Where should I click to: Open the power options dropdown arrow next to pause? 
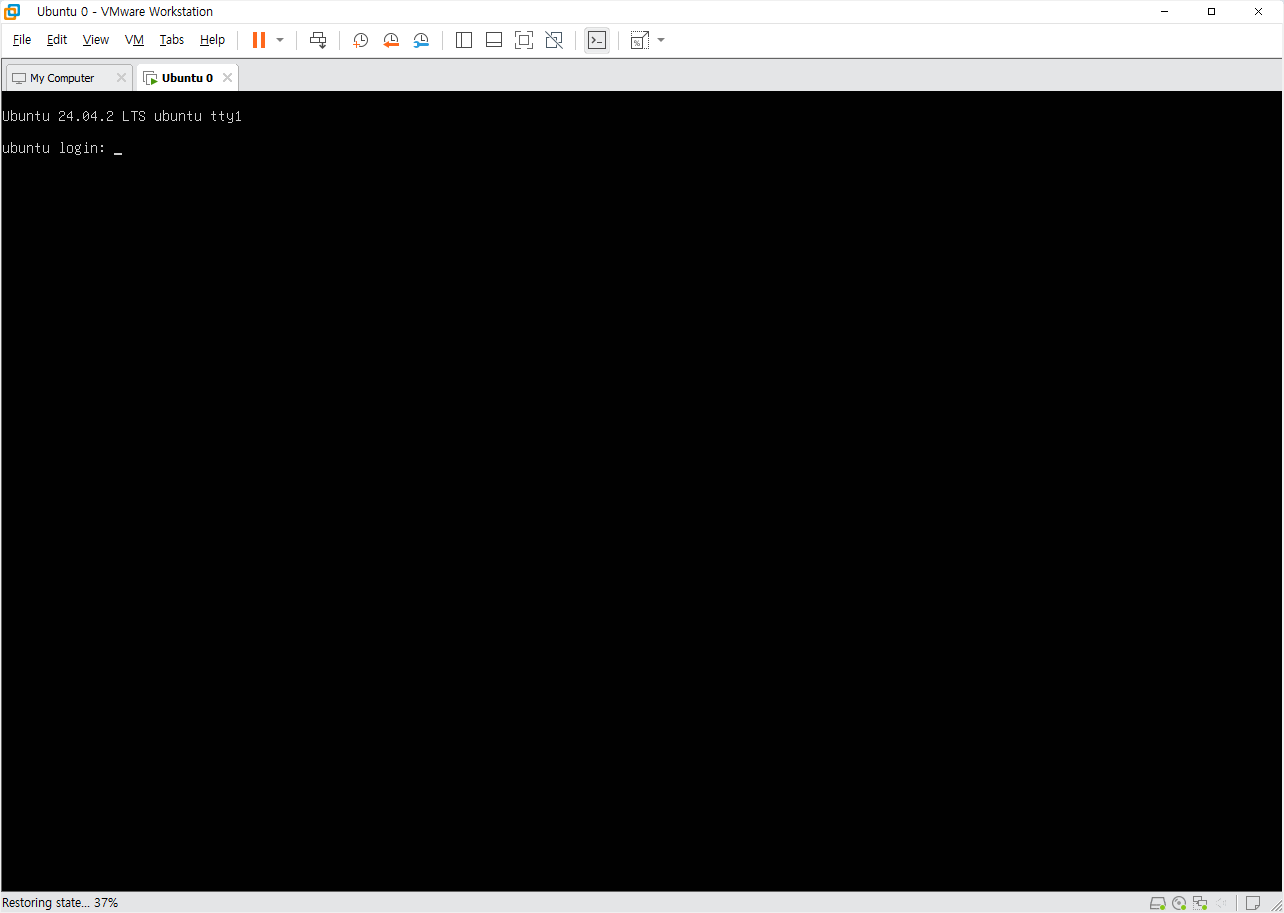(x=280, y=40)
